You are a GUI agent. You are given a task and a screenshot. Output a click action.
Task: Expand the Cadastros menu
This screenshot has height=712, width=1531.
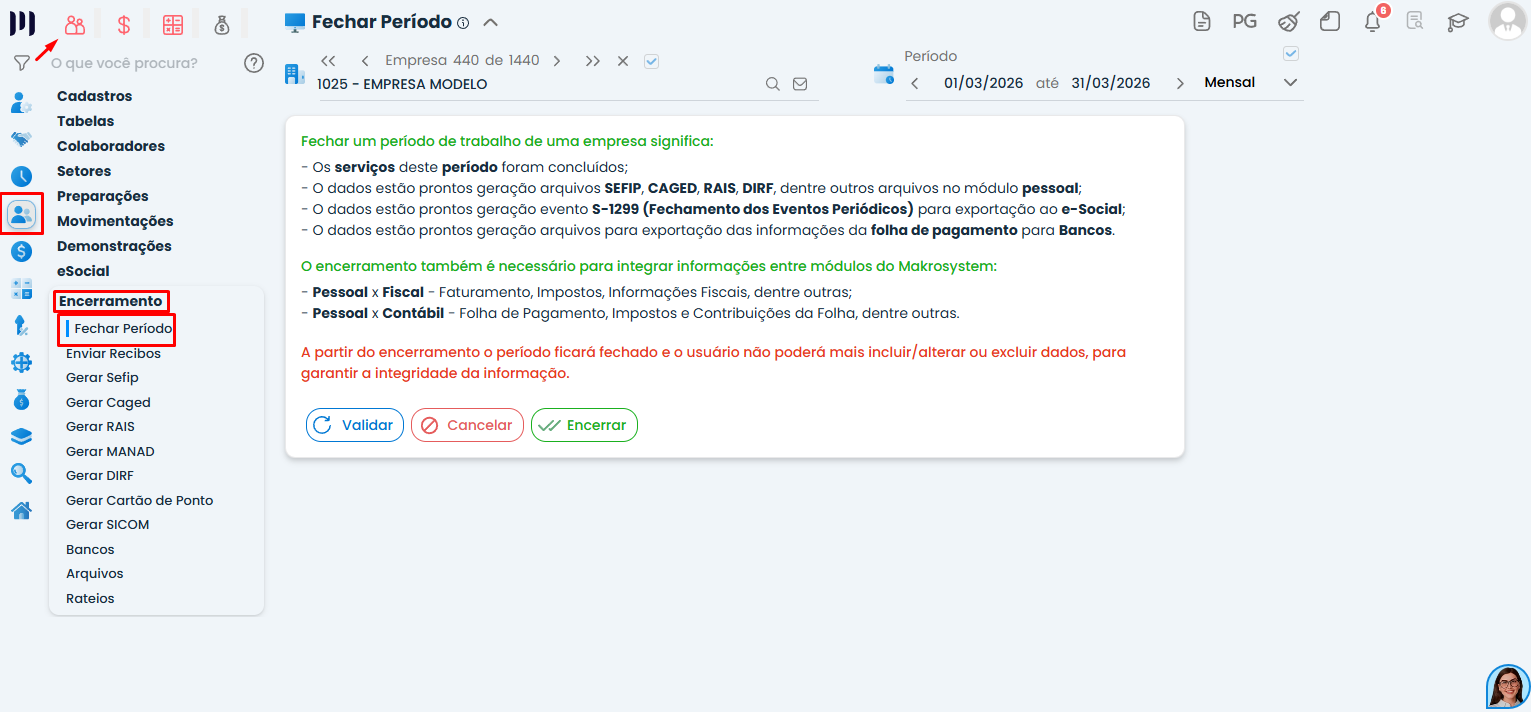95,96
